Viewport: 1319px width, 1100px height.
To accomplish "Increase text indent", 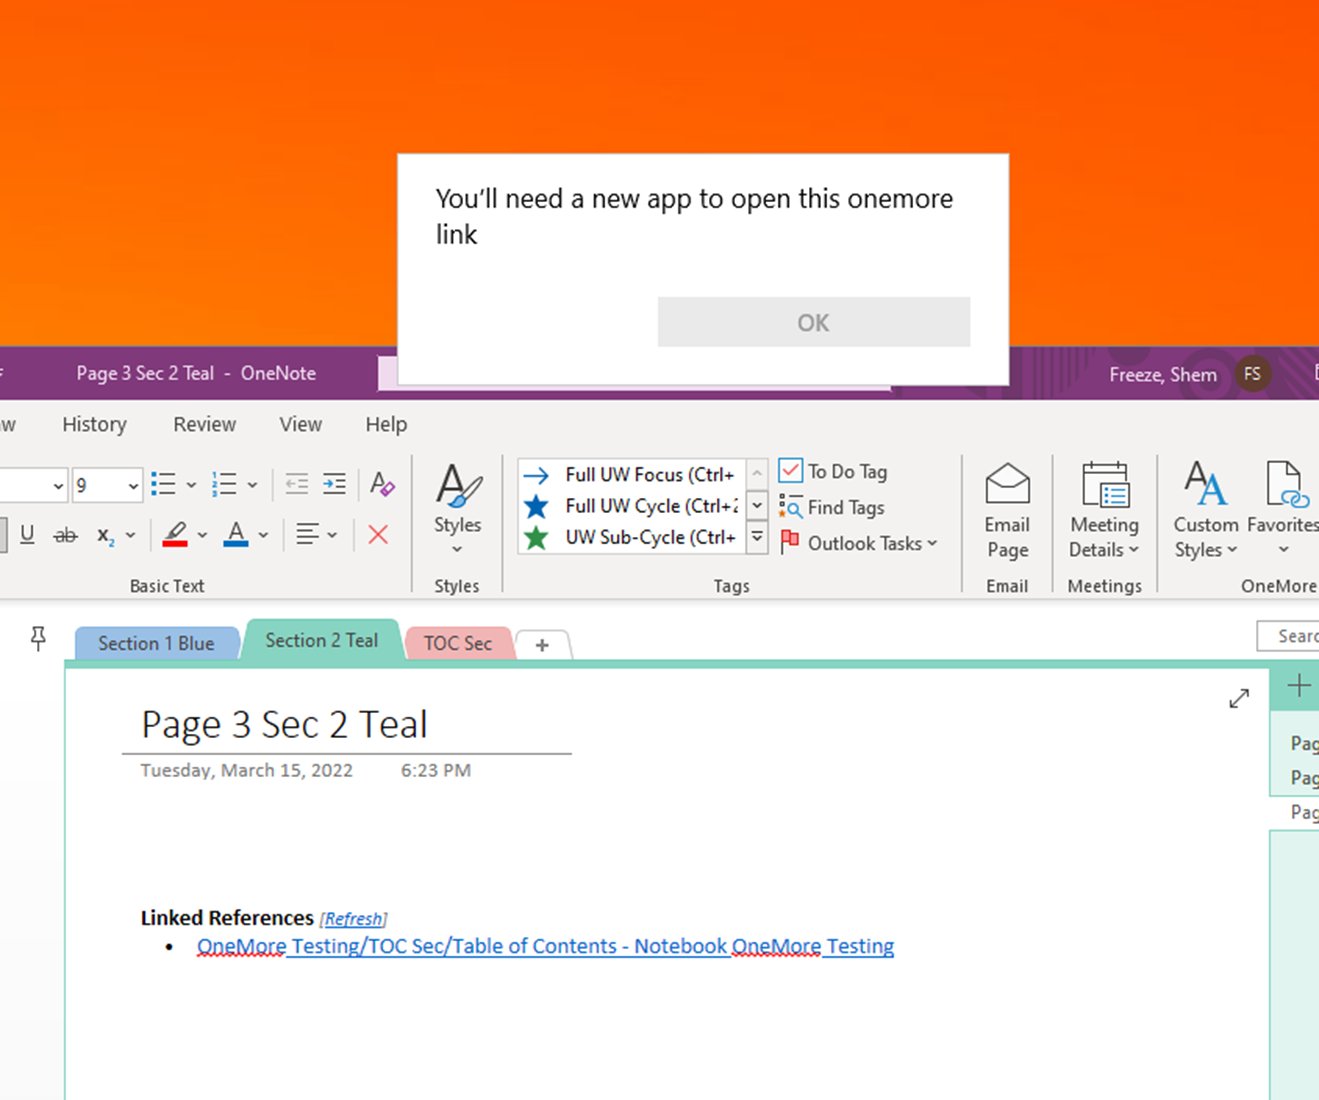I will click(334, 483).
